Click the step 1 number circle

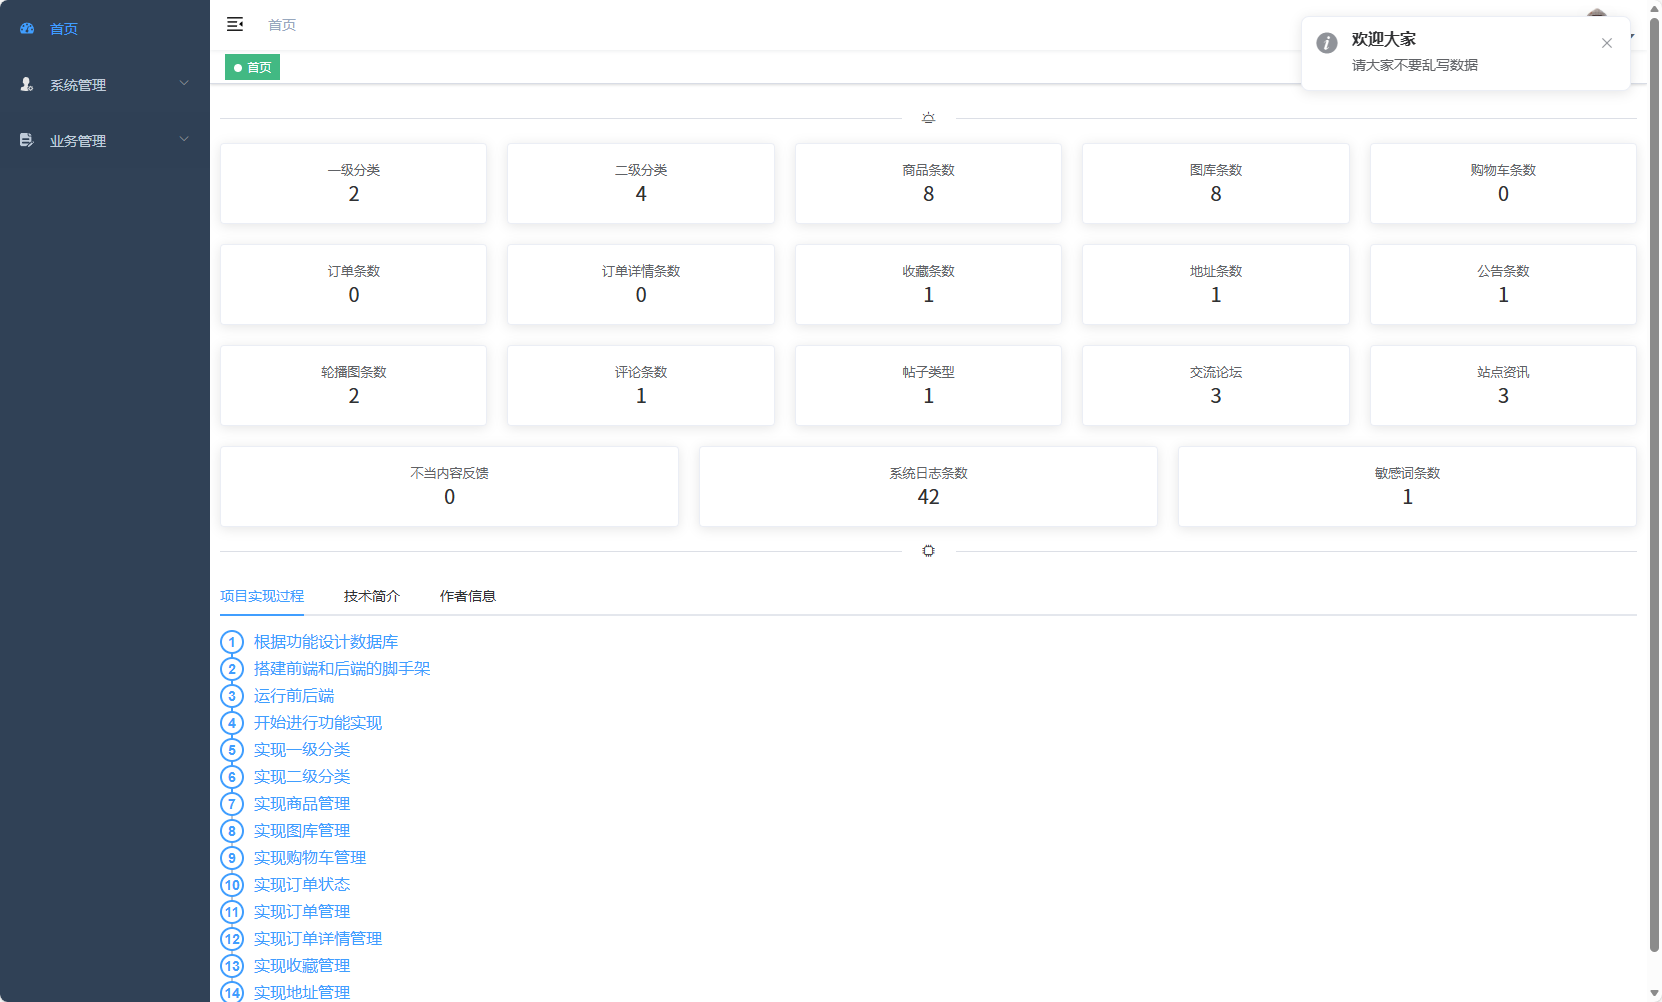point(232,642)
